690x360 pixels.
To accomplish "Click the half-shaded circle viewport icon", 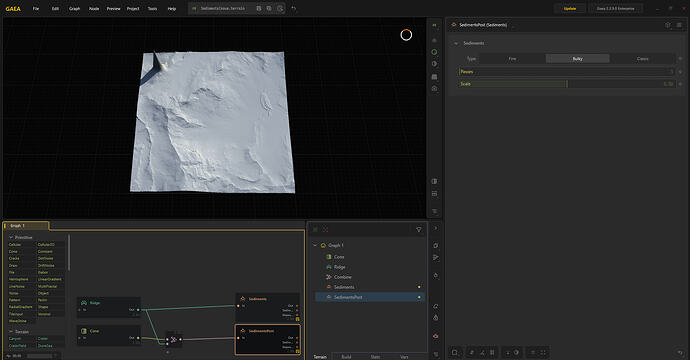I will pos(434,64).
